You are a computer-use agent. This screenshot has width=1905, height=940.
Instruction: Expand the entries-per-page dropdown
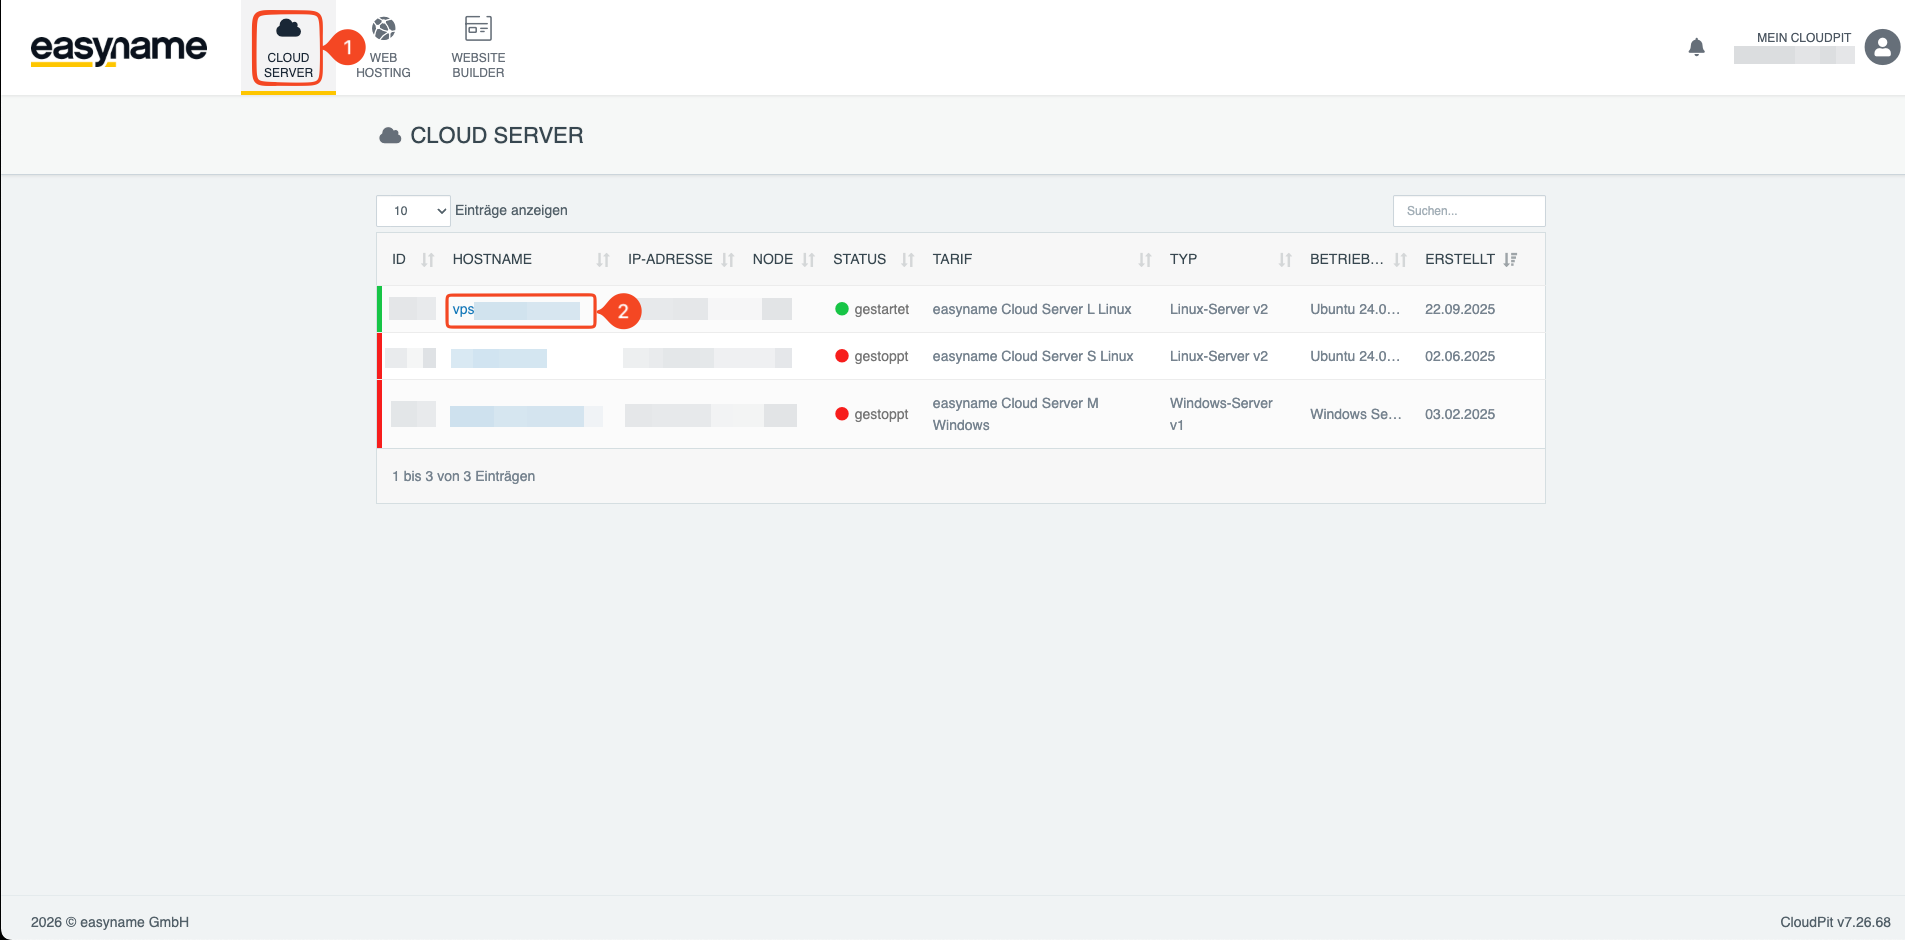pos(413,211)
